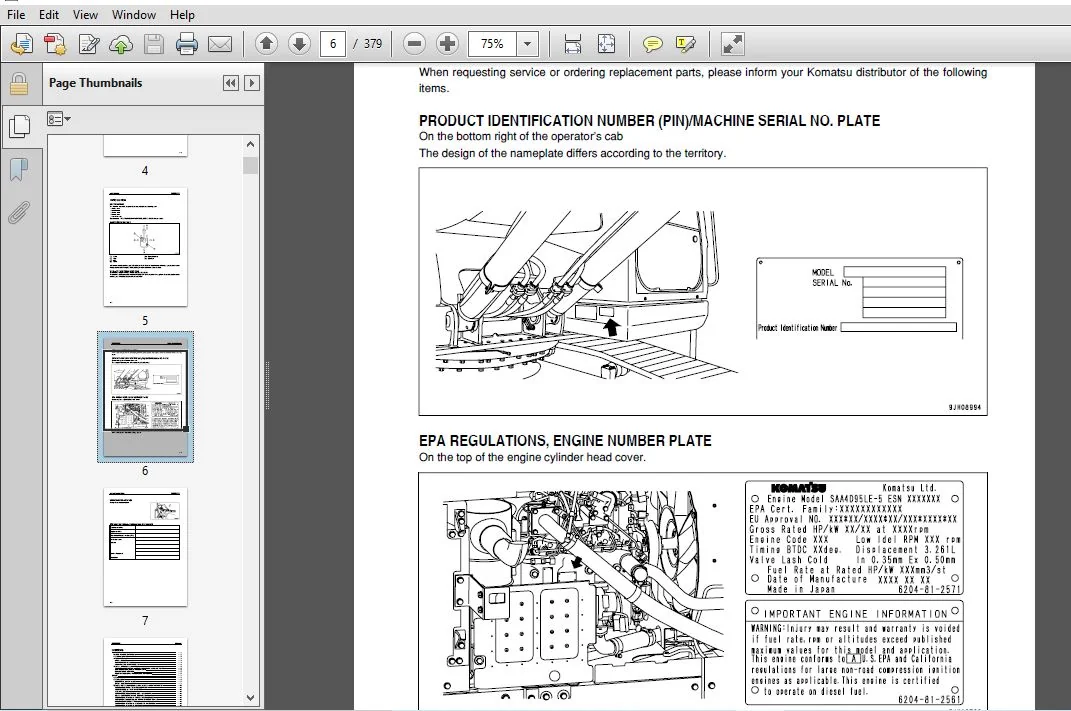Viewport: 1071px width, 711px height.
Task: Open the Attachments paperclip panel
Action: pyautogui.click(x=19, y=212)
